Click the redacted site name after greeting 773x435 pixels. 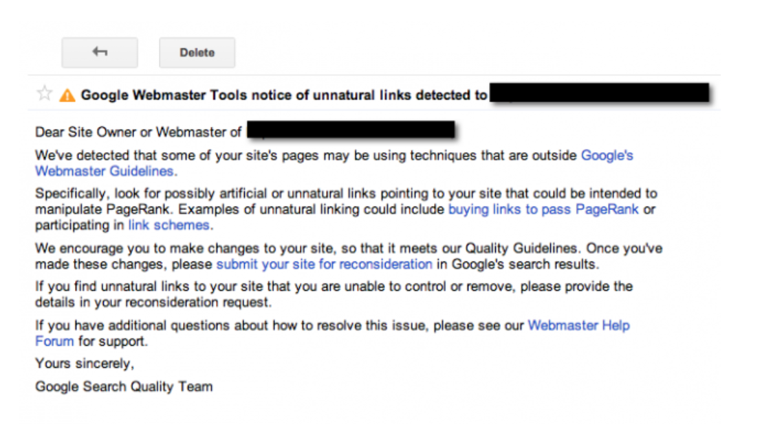[x=351, y=130]
